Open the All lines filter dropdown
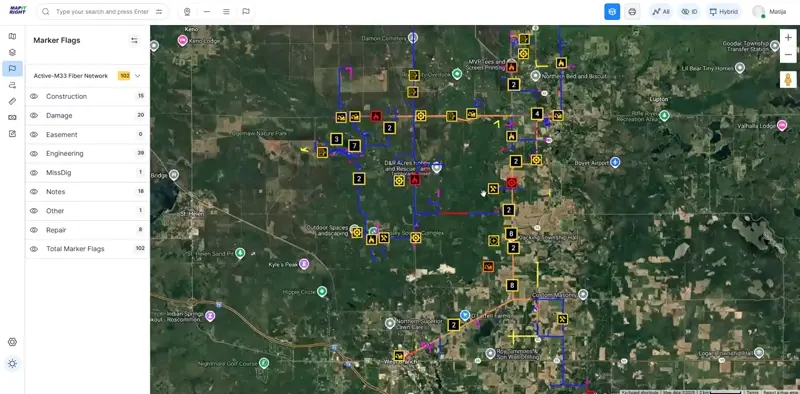This screenshot has width=800, height=394. point(661,11)
